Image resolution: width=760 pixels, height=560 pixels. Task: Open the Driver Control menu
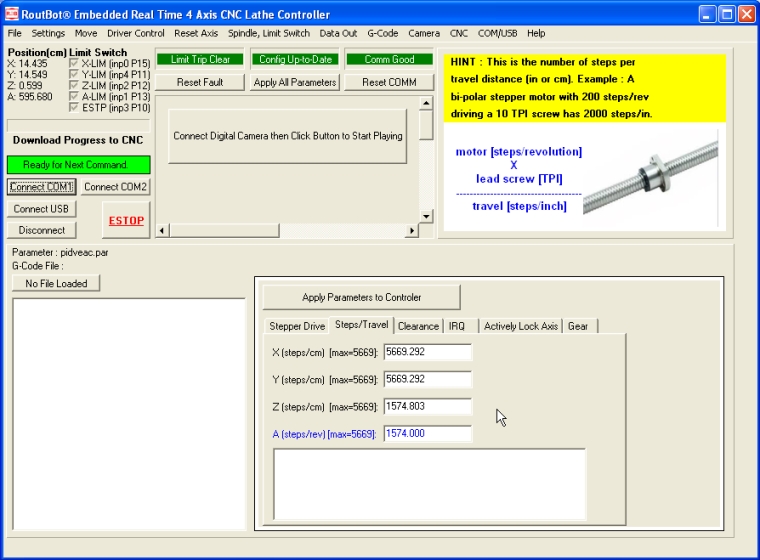click(x=136, y=33)
